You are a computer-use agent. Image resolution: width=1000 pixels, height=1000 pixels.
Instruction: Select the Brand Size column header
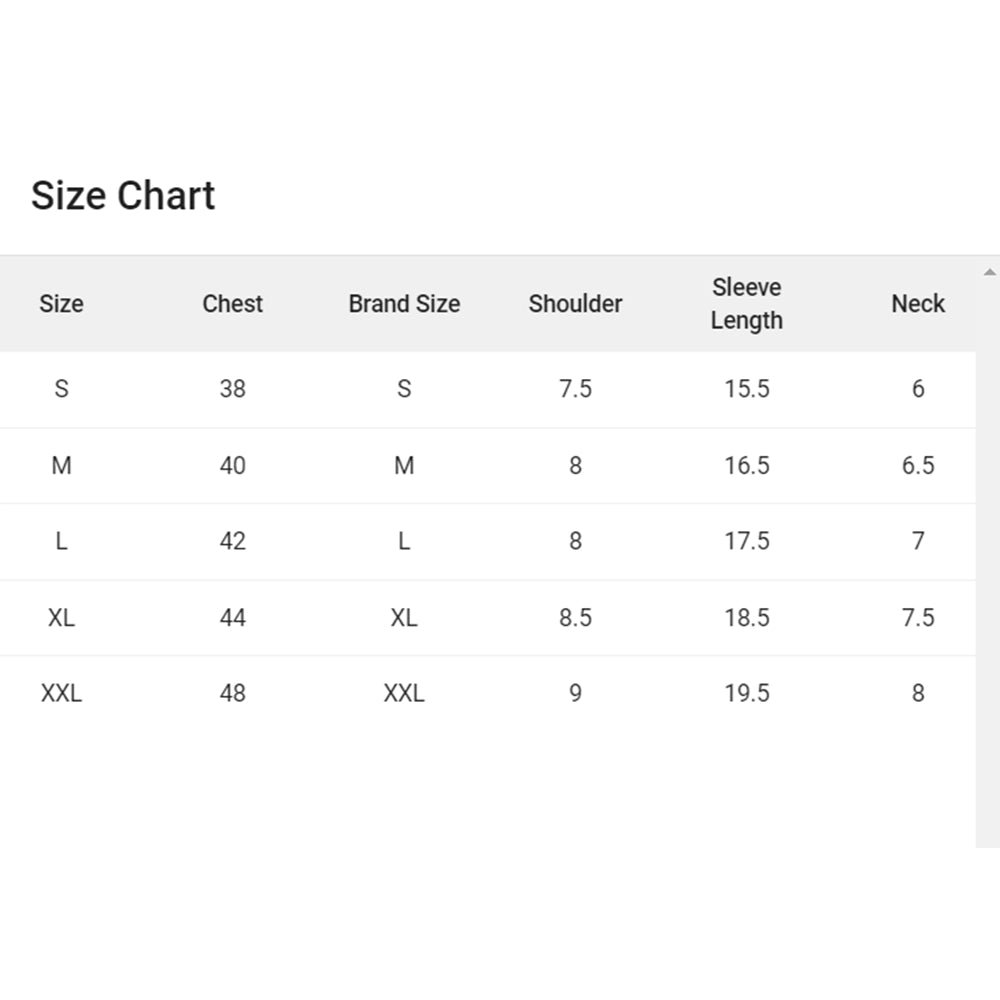[x=404, y=304]
